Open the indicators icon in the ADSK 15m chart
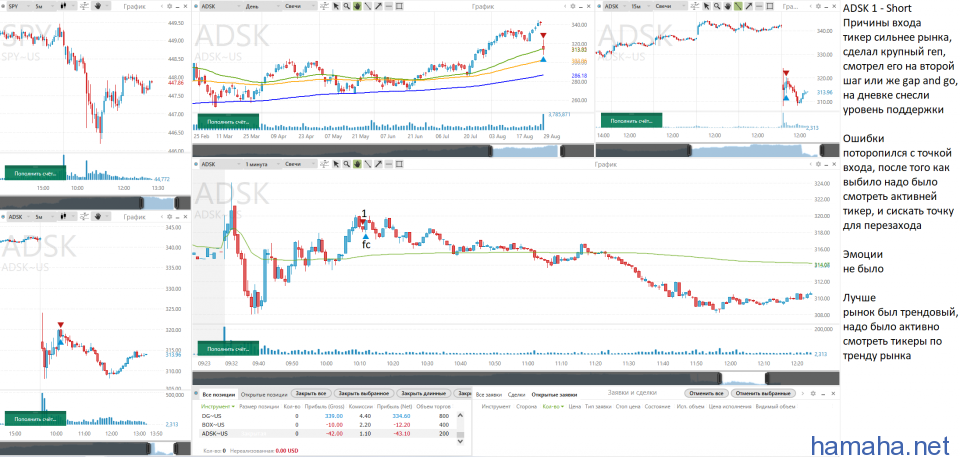The width and height of the screenshot is (960, 457). click(x=695, y=6)
